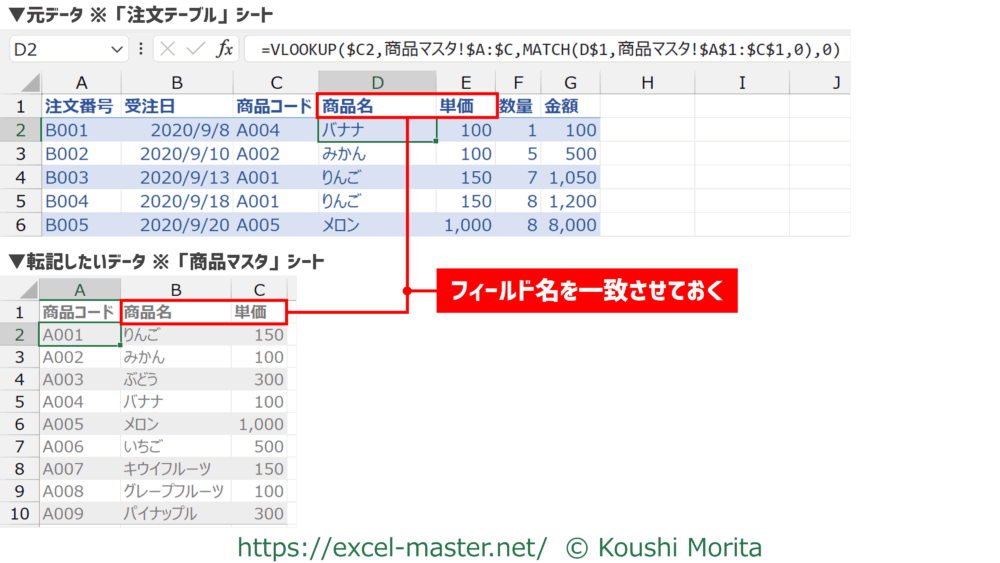Select column D header in 注文テーブル sheet
Viewport: 1000px width, 563px height.
tap(377, 82)
